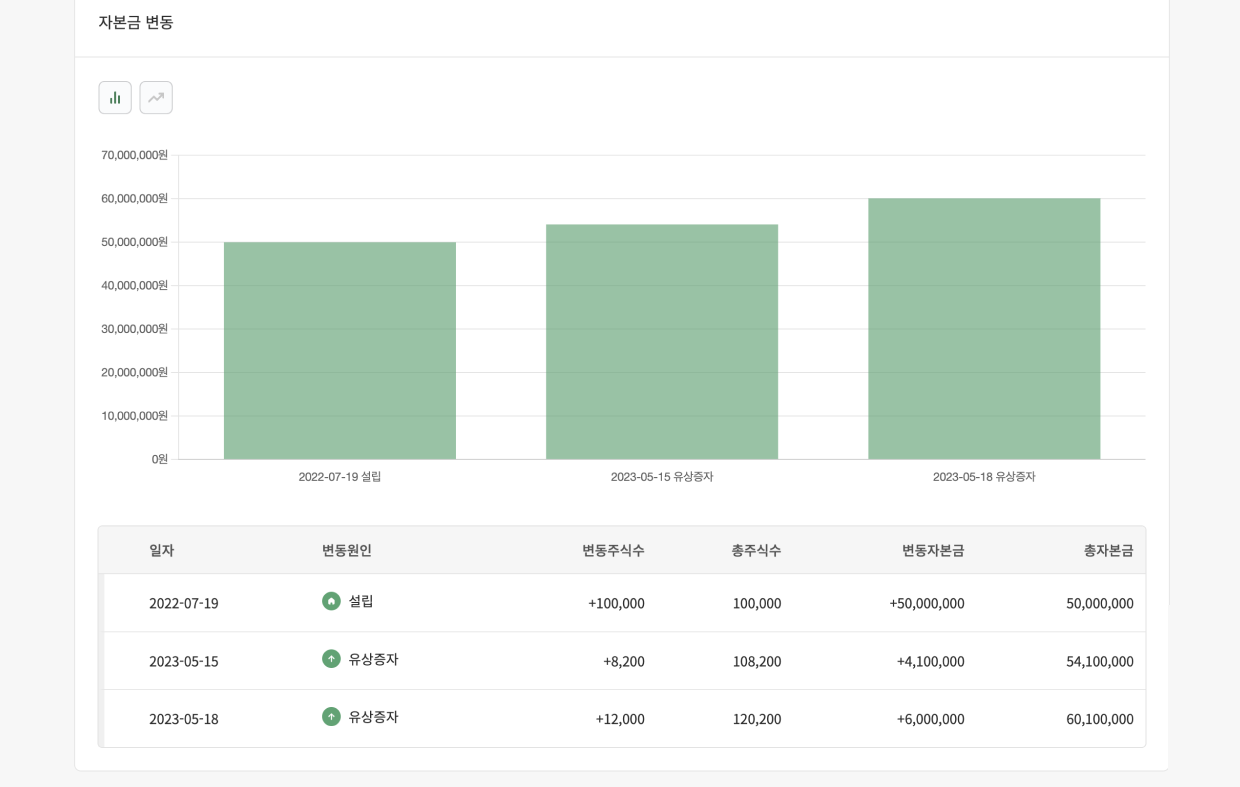Toggle chart display back to bar mode
Image resolution: width=1240 pixels, height=787 pixels.
114,97
